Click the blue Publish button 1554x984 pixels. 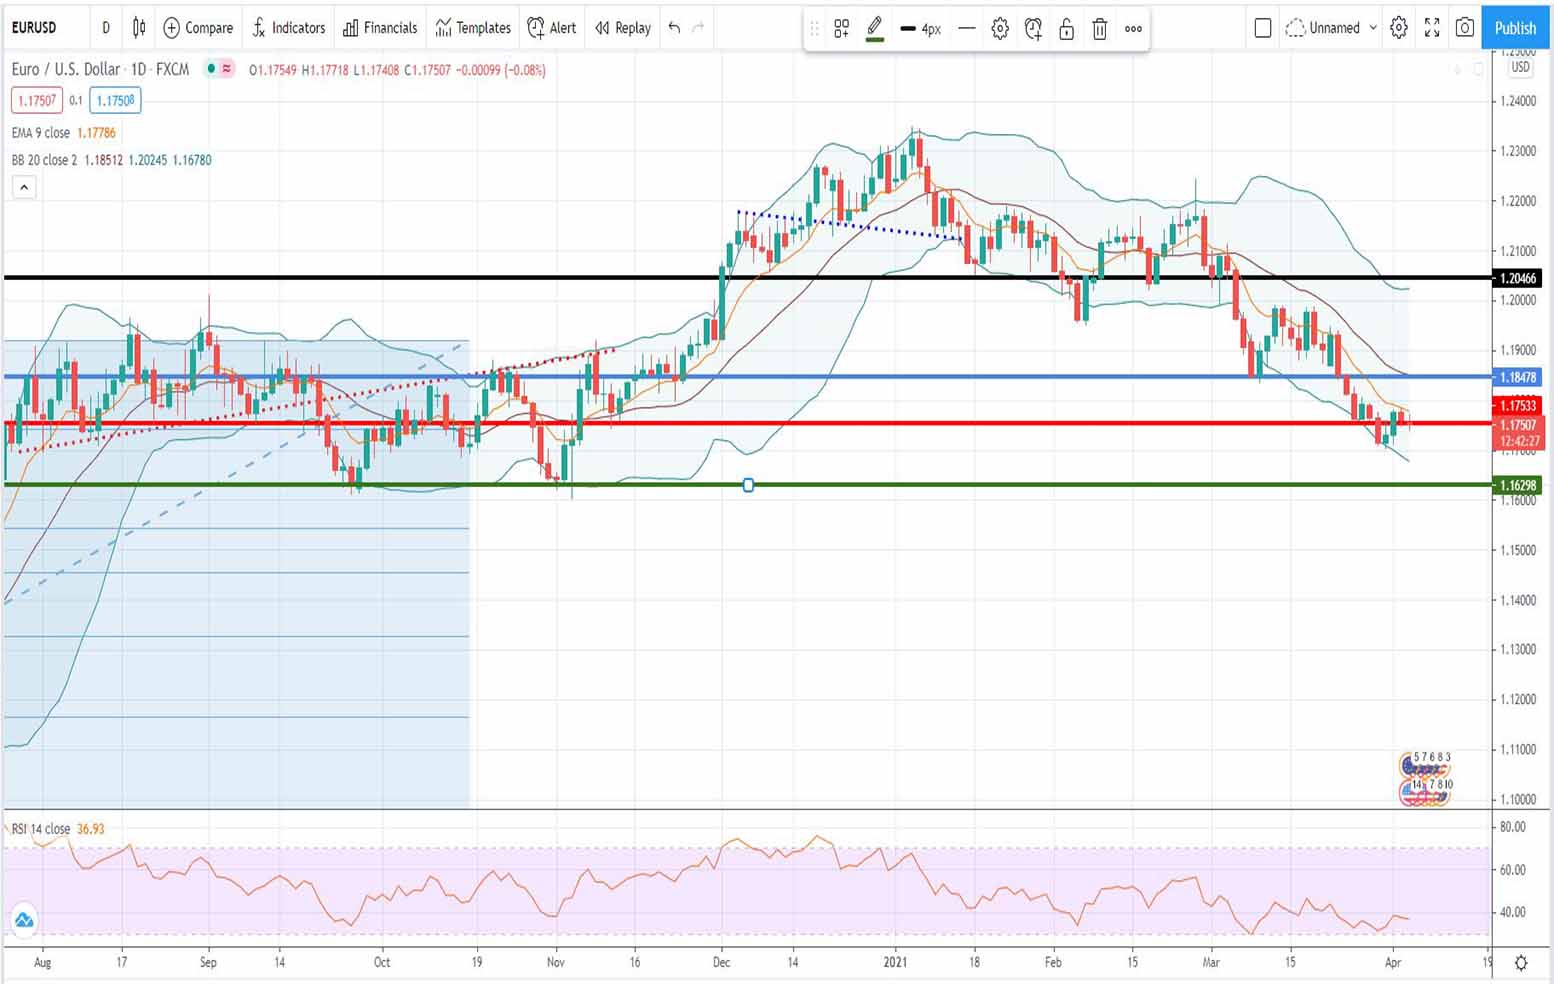tap(1515, 28)
